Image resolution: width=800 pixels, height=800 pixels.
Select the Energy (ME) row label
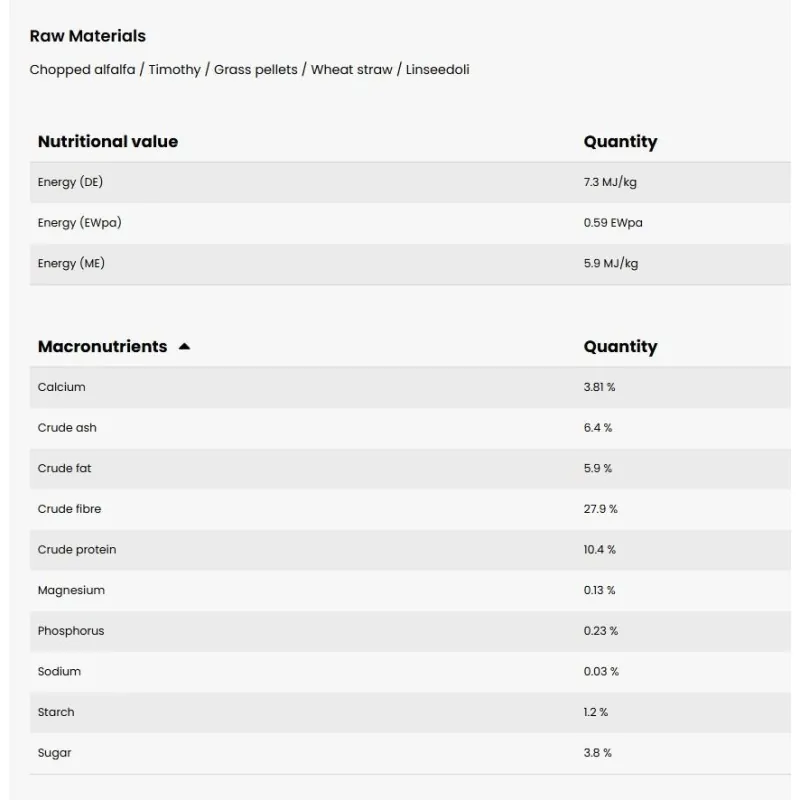click(71, 264)
